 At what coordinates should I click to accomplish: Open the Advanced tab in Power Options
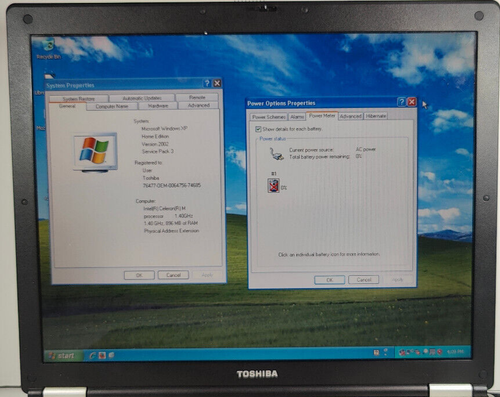point(351,116)
